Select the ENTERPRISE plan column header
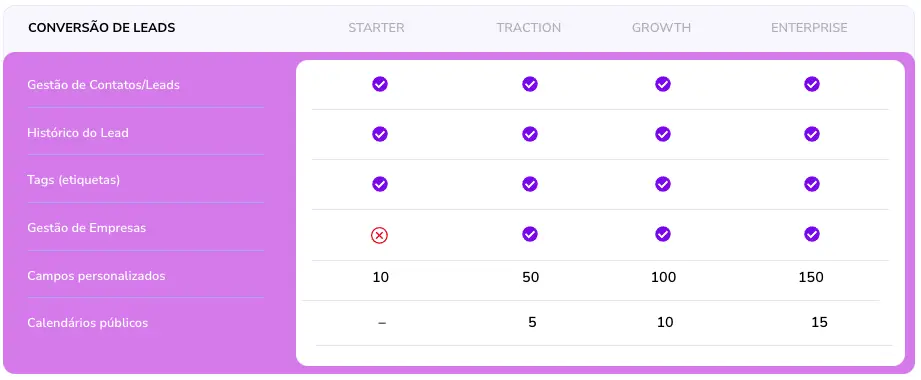The image size is (921, 380). point(809,28)
